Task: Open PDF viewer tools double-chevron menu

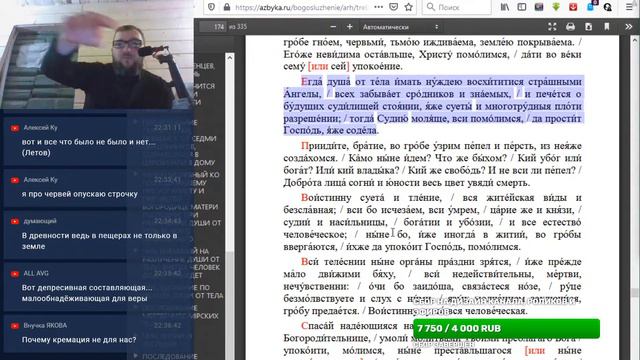Action: coord(629,27)
